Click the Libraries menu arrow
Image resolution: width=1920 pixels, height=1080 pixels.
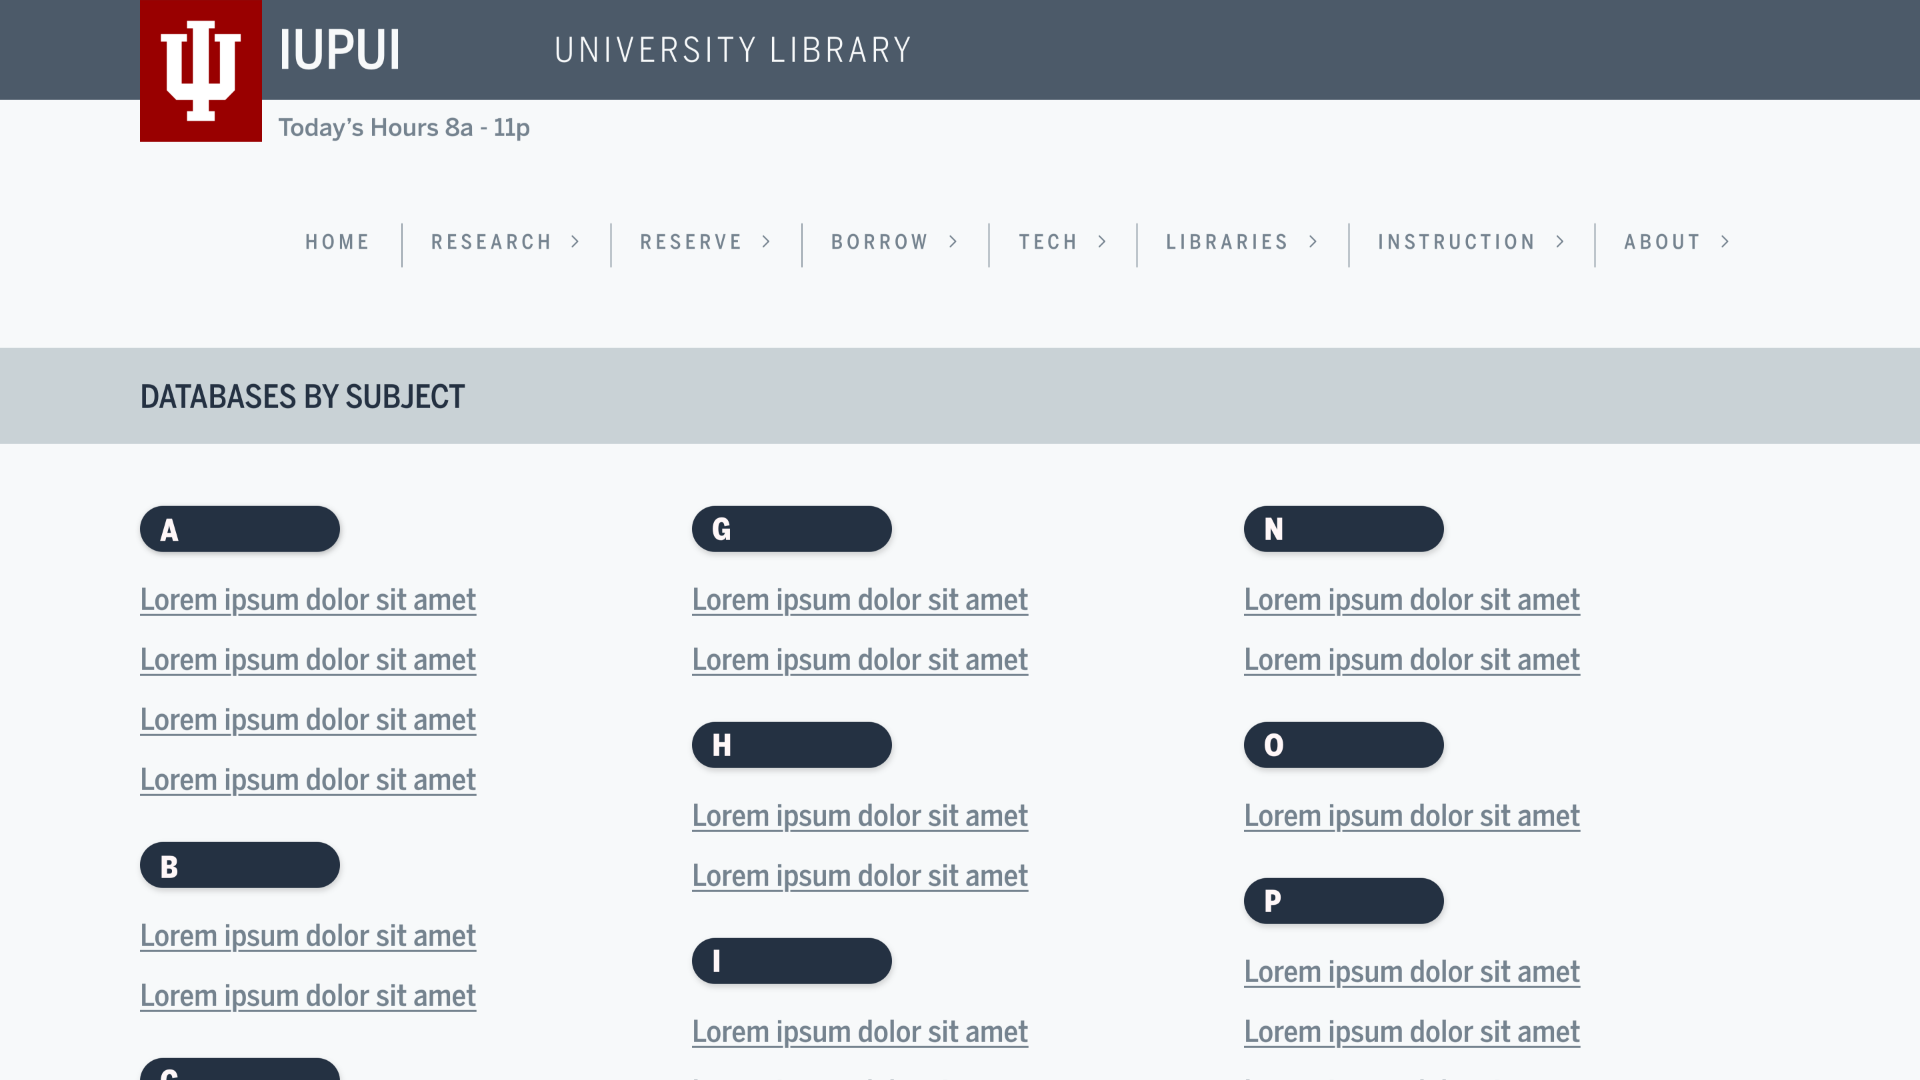(1314, 242)
